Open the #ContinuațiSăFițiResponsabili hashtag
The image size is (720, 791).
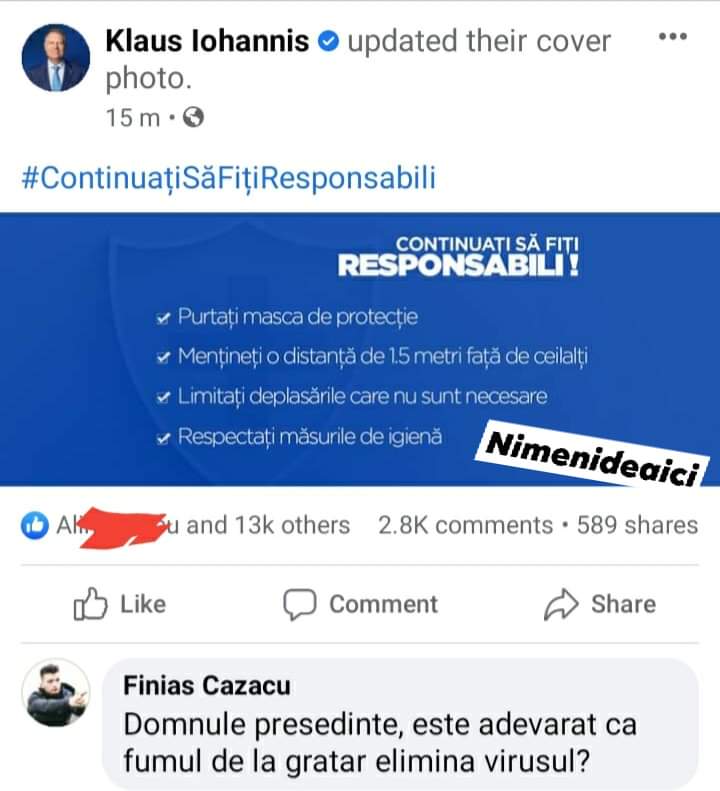point(229,178)
